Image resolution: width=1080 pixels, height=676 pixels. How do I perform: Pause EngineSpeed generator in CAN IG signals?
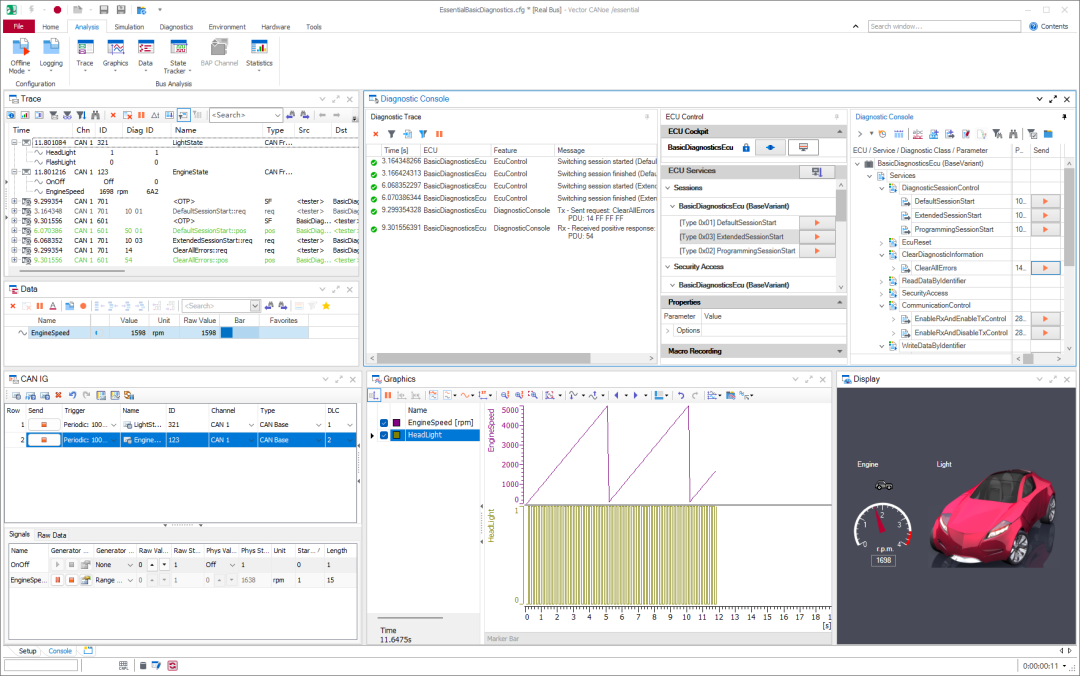(58, 580)
